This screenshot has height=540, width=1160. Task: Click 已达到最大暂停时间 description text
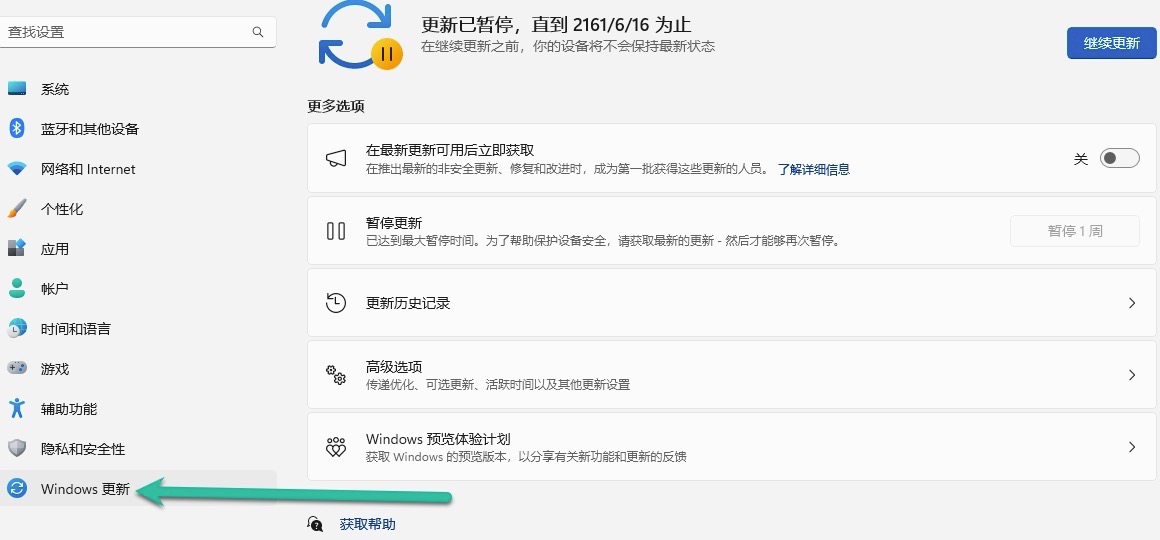tap(603, 241)
